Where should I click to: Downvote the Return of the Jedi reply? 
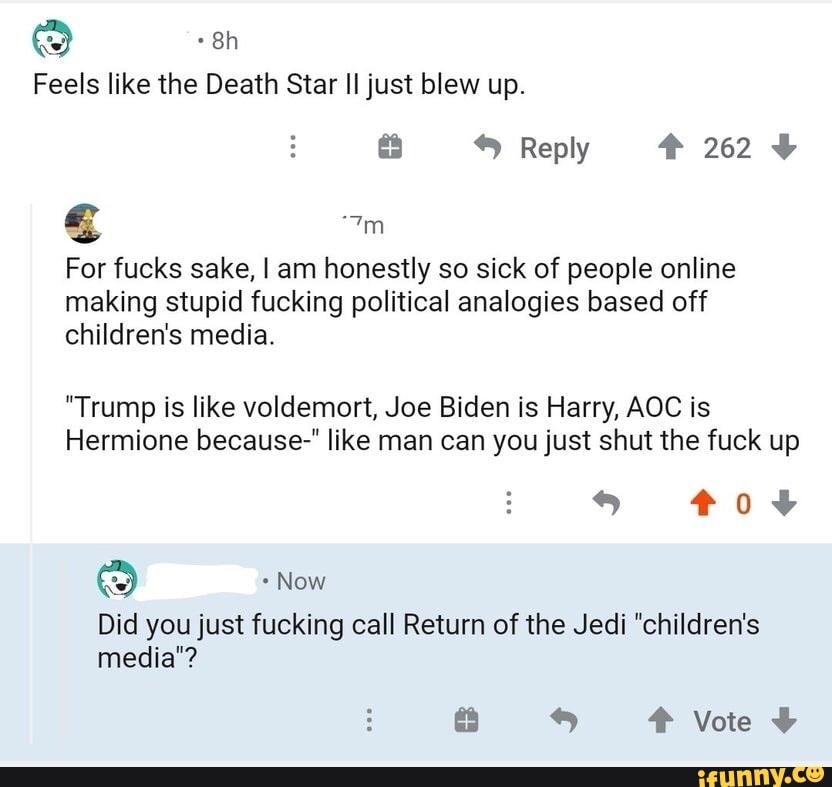tap(786, 720)
